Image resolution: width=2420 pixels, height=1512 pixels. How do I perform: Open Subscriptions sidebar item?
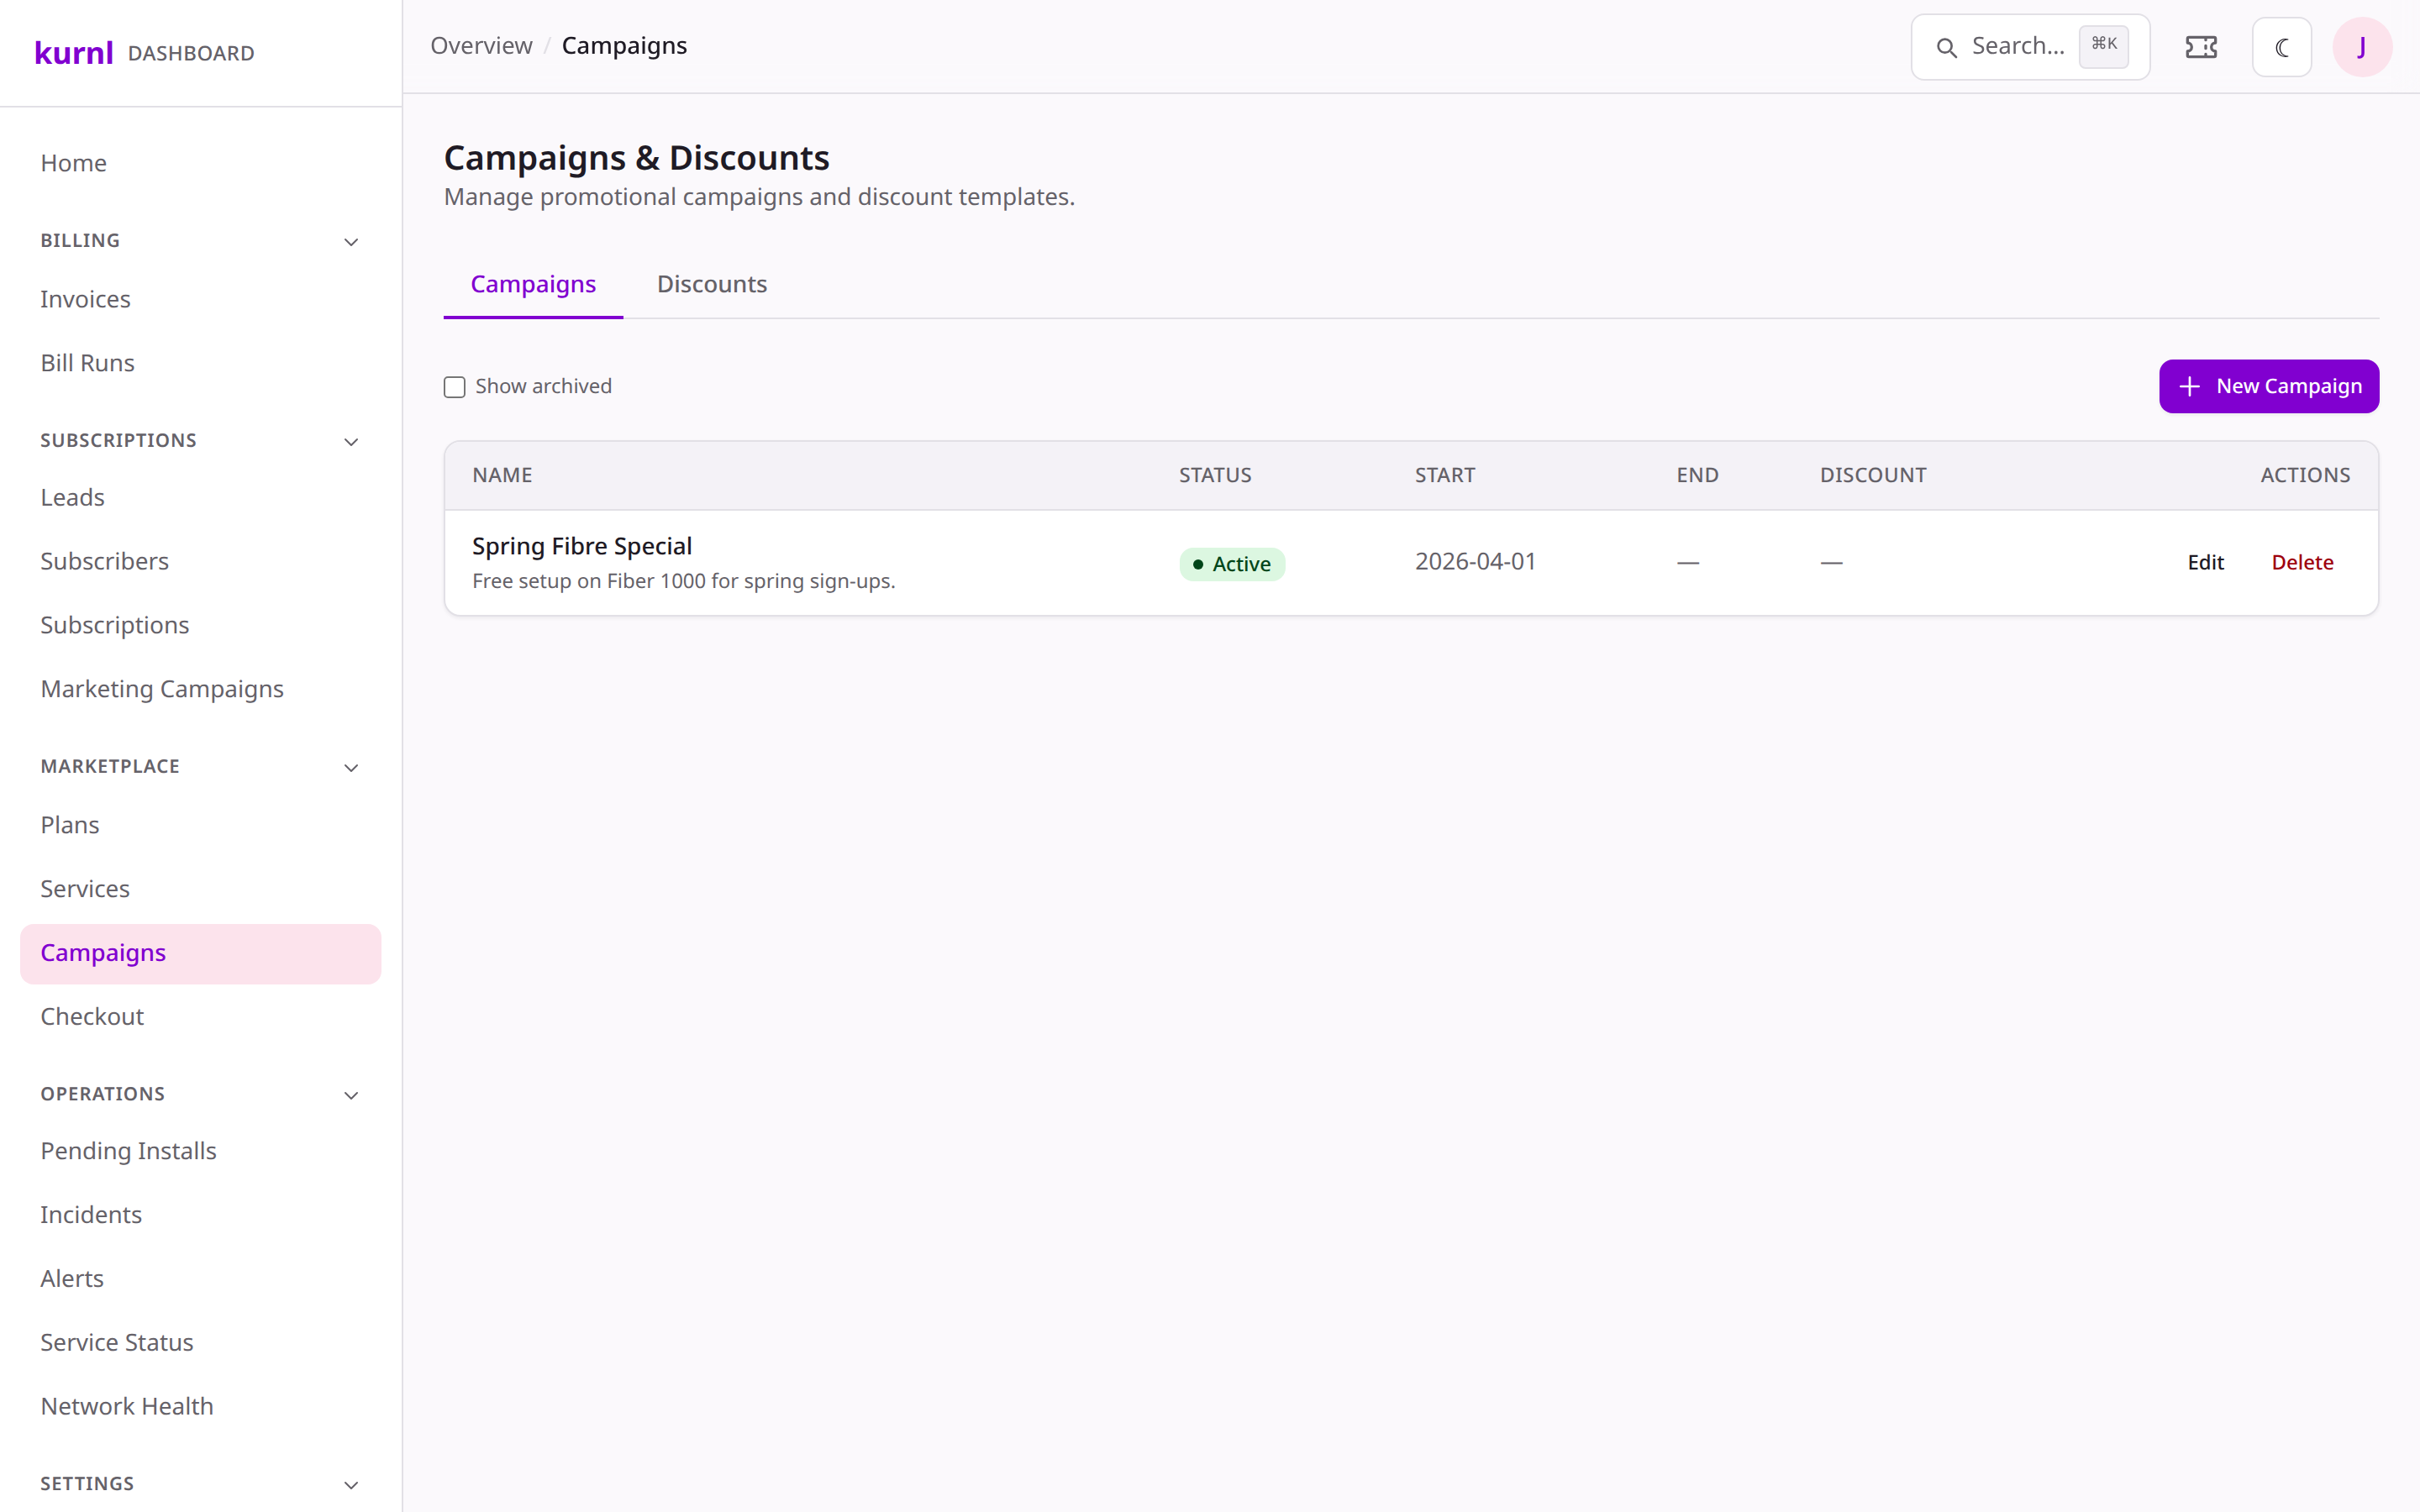click(200, 625)
